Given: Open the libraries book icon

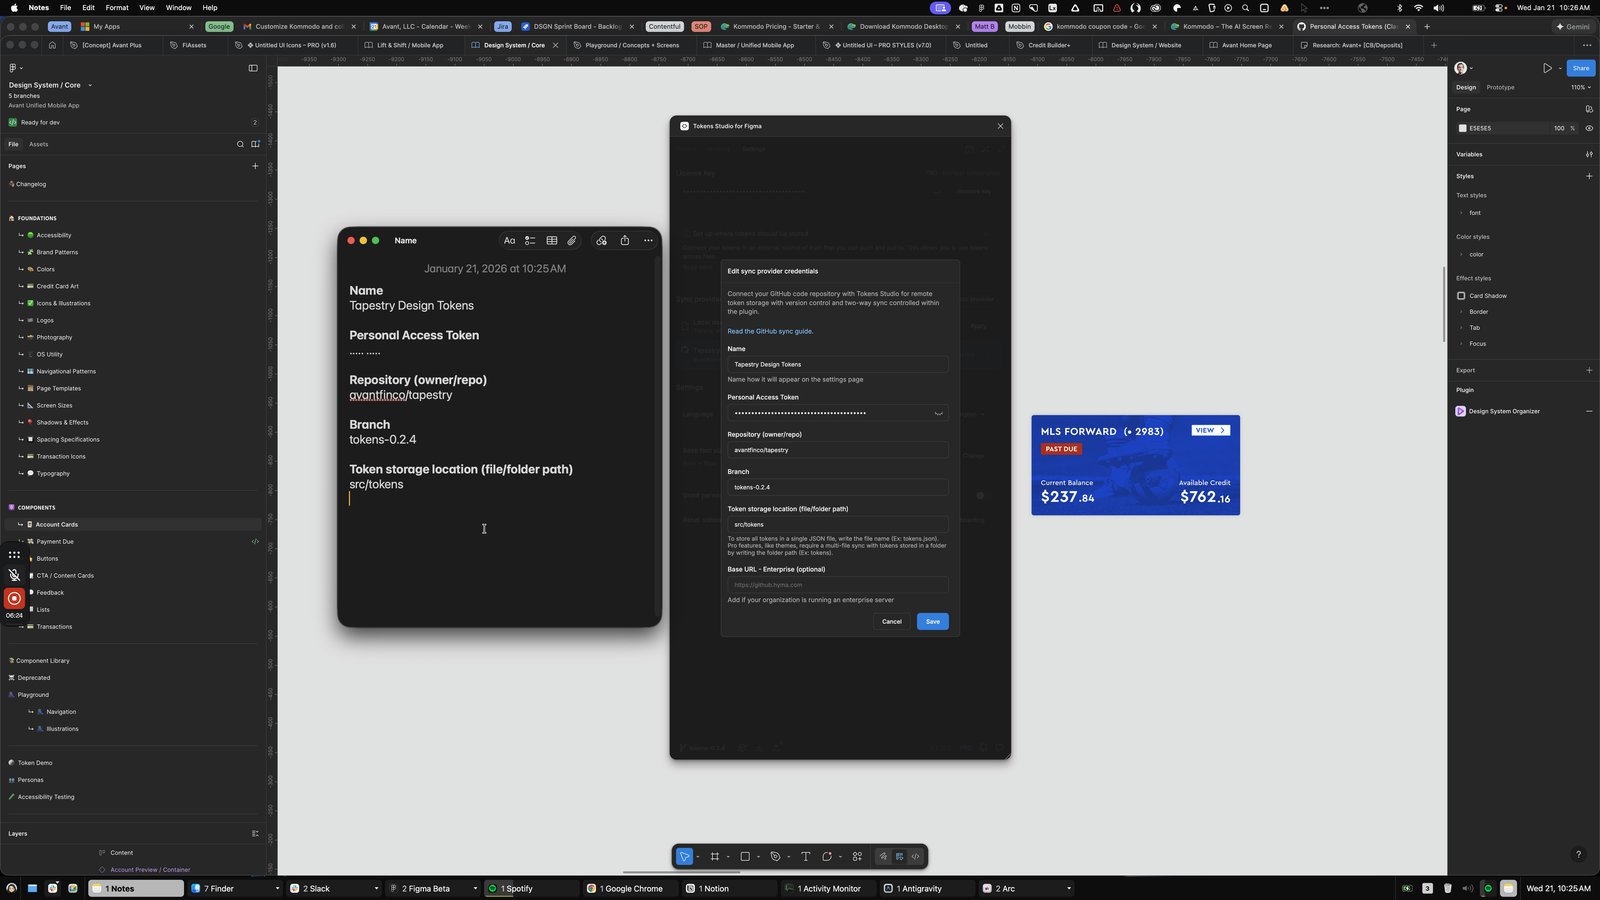Looking at the screenshot, I should (x=255, y=144).
